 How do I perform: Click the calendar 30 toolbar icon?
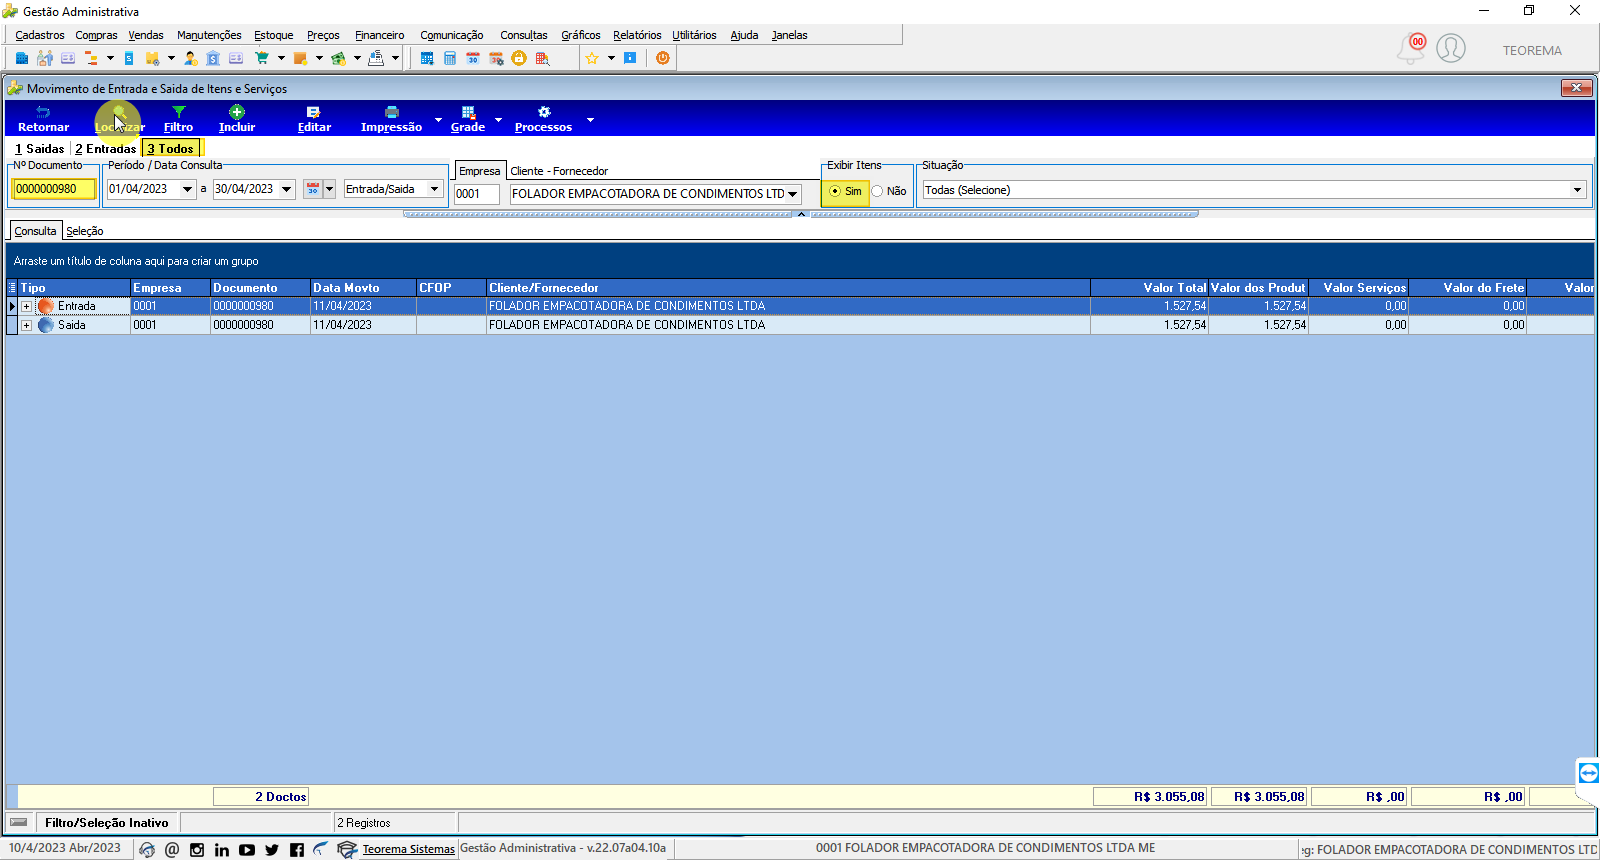pyautogui.click(x=473, y=58)
